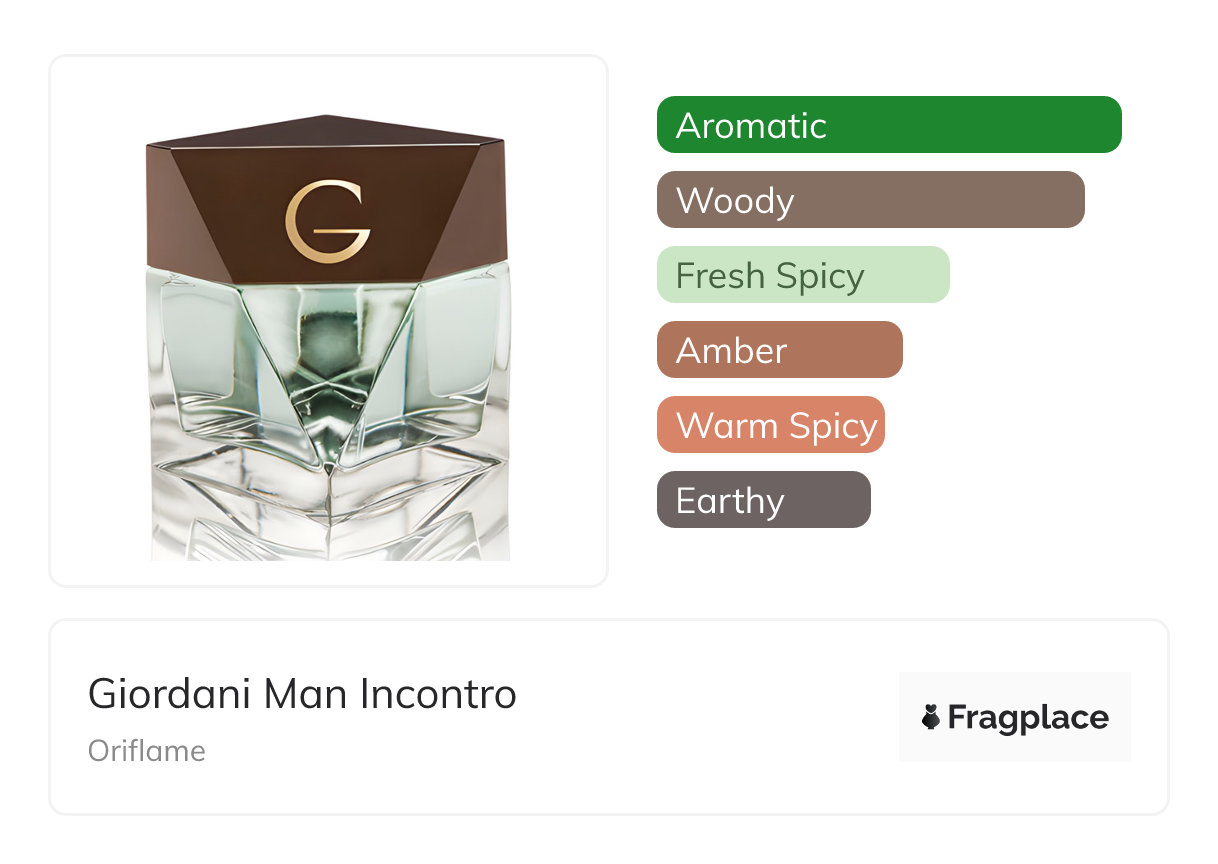Click the dark gray Earthy bar

pyautogui.click(x=763, y=500)
